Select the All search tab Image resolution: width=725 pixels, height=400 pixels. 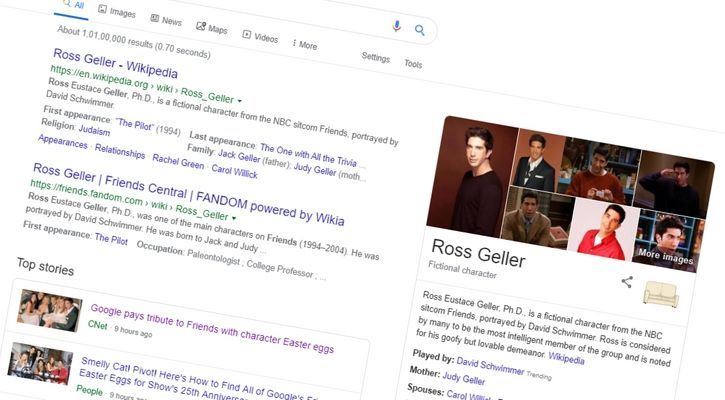pos(73,5)
